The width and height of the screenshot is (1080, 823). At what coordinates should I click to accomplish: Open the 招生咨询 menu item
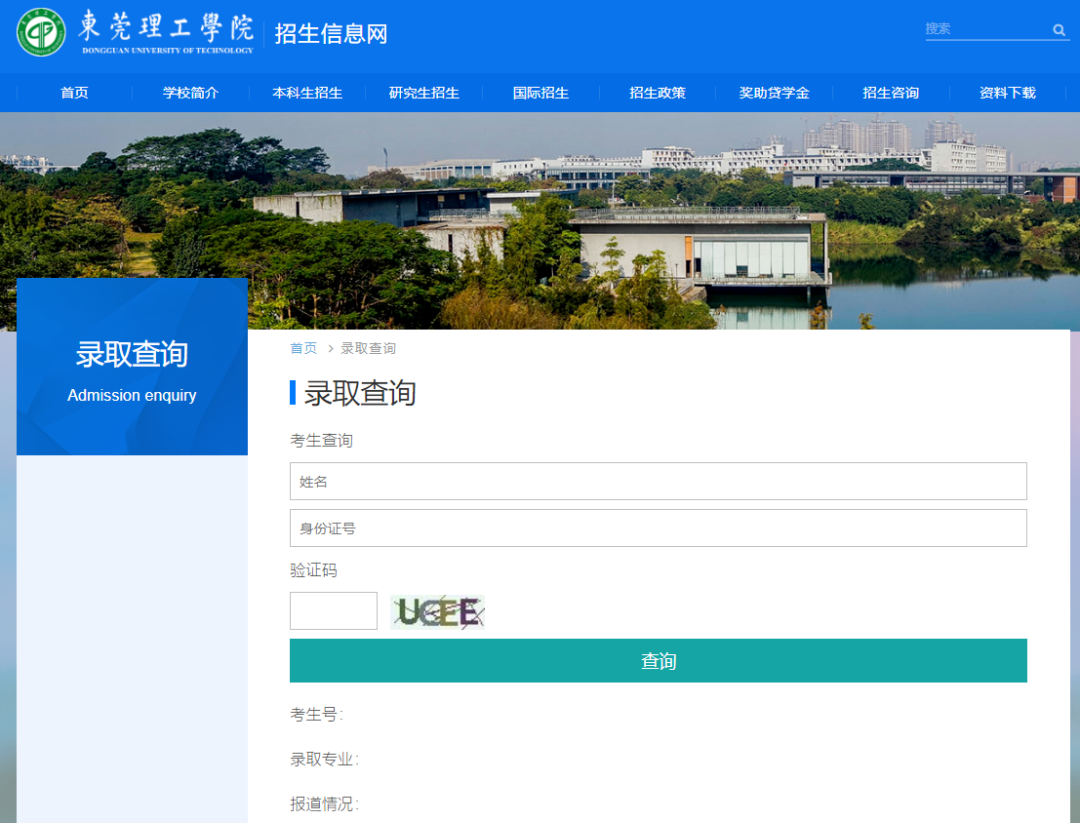click(890, 92)
